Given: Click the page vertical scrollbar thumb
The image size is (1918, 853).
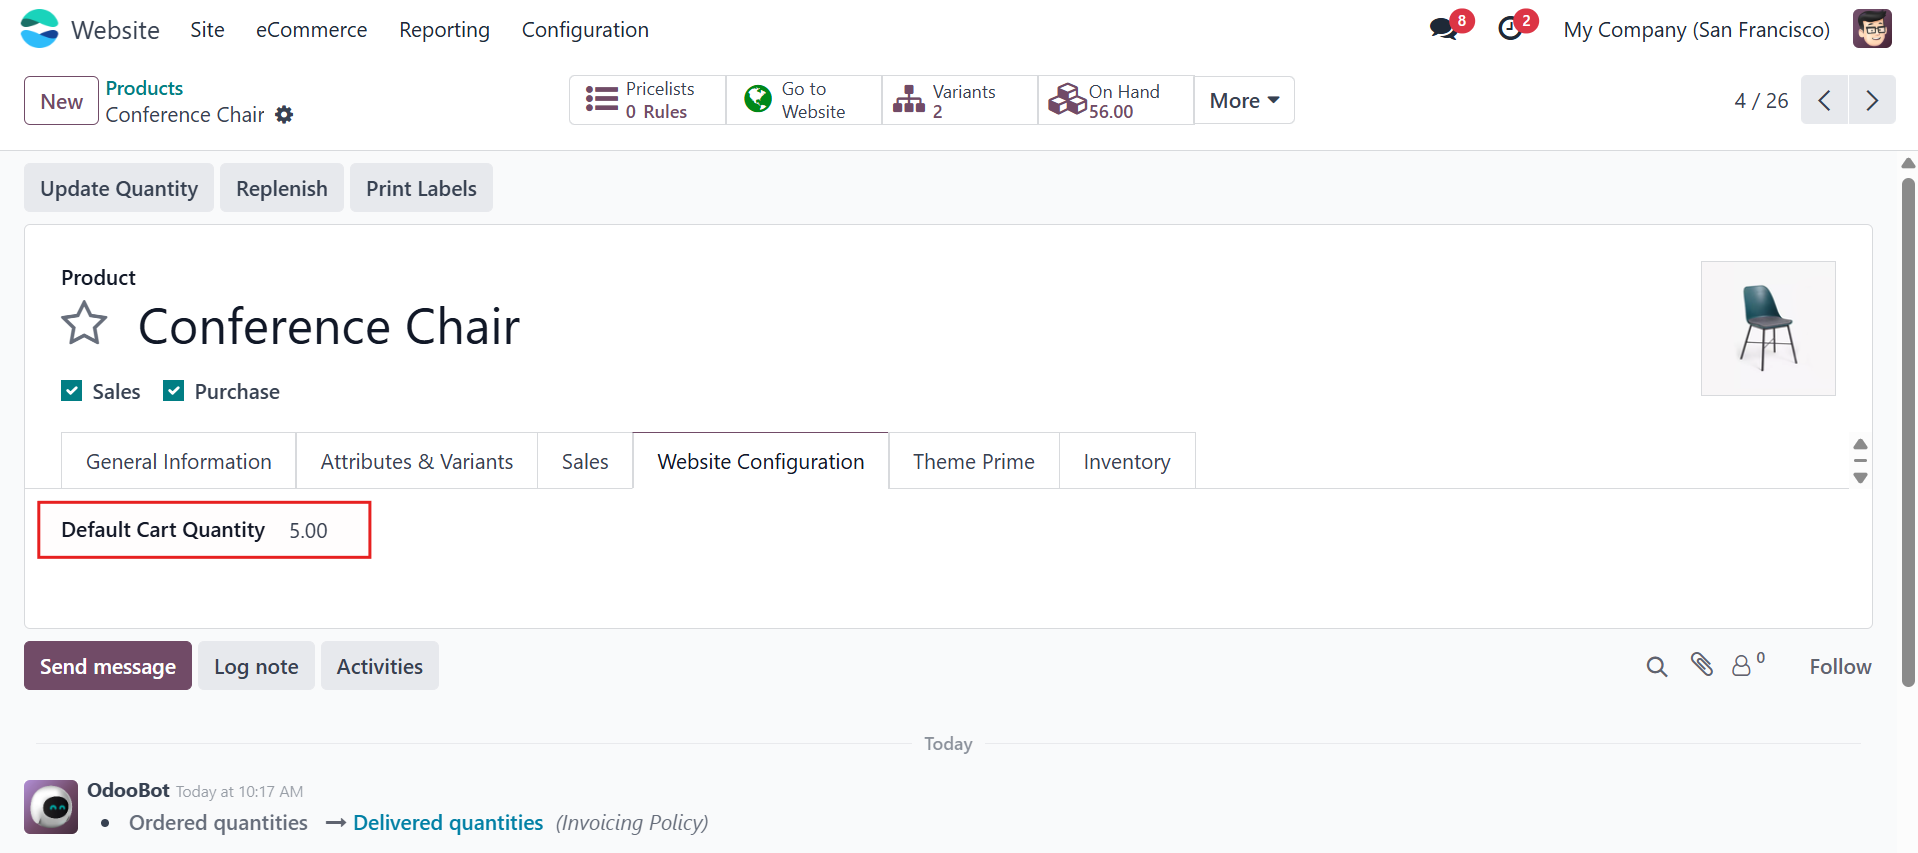Looking at the screenshot, I should (1908, 432).
